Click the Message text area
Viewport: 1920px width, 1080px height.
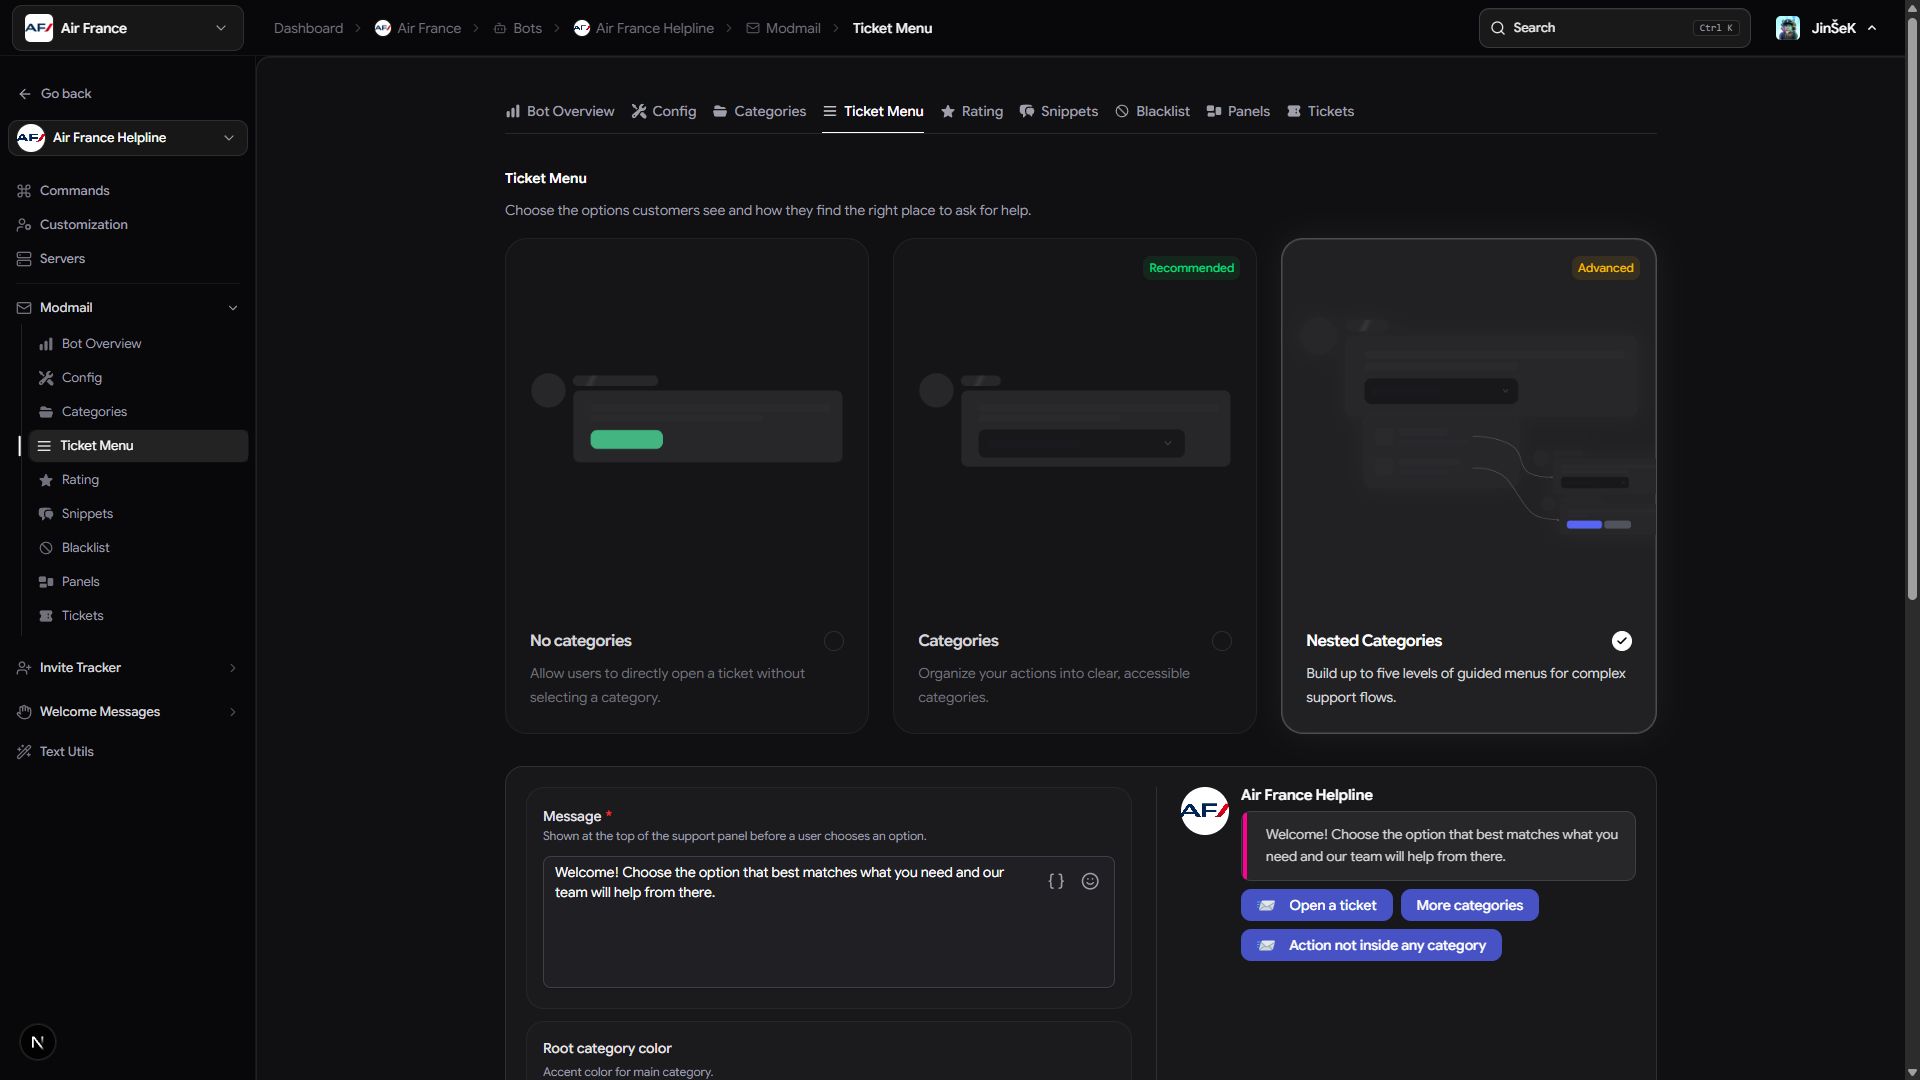(828, 922)
